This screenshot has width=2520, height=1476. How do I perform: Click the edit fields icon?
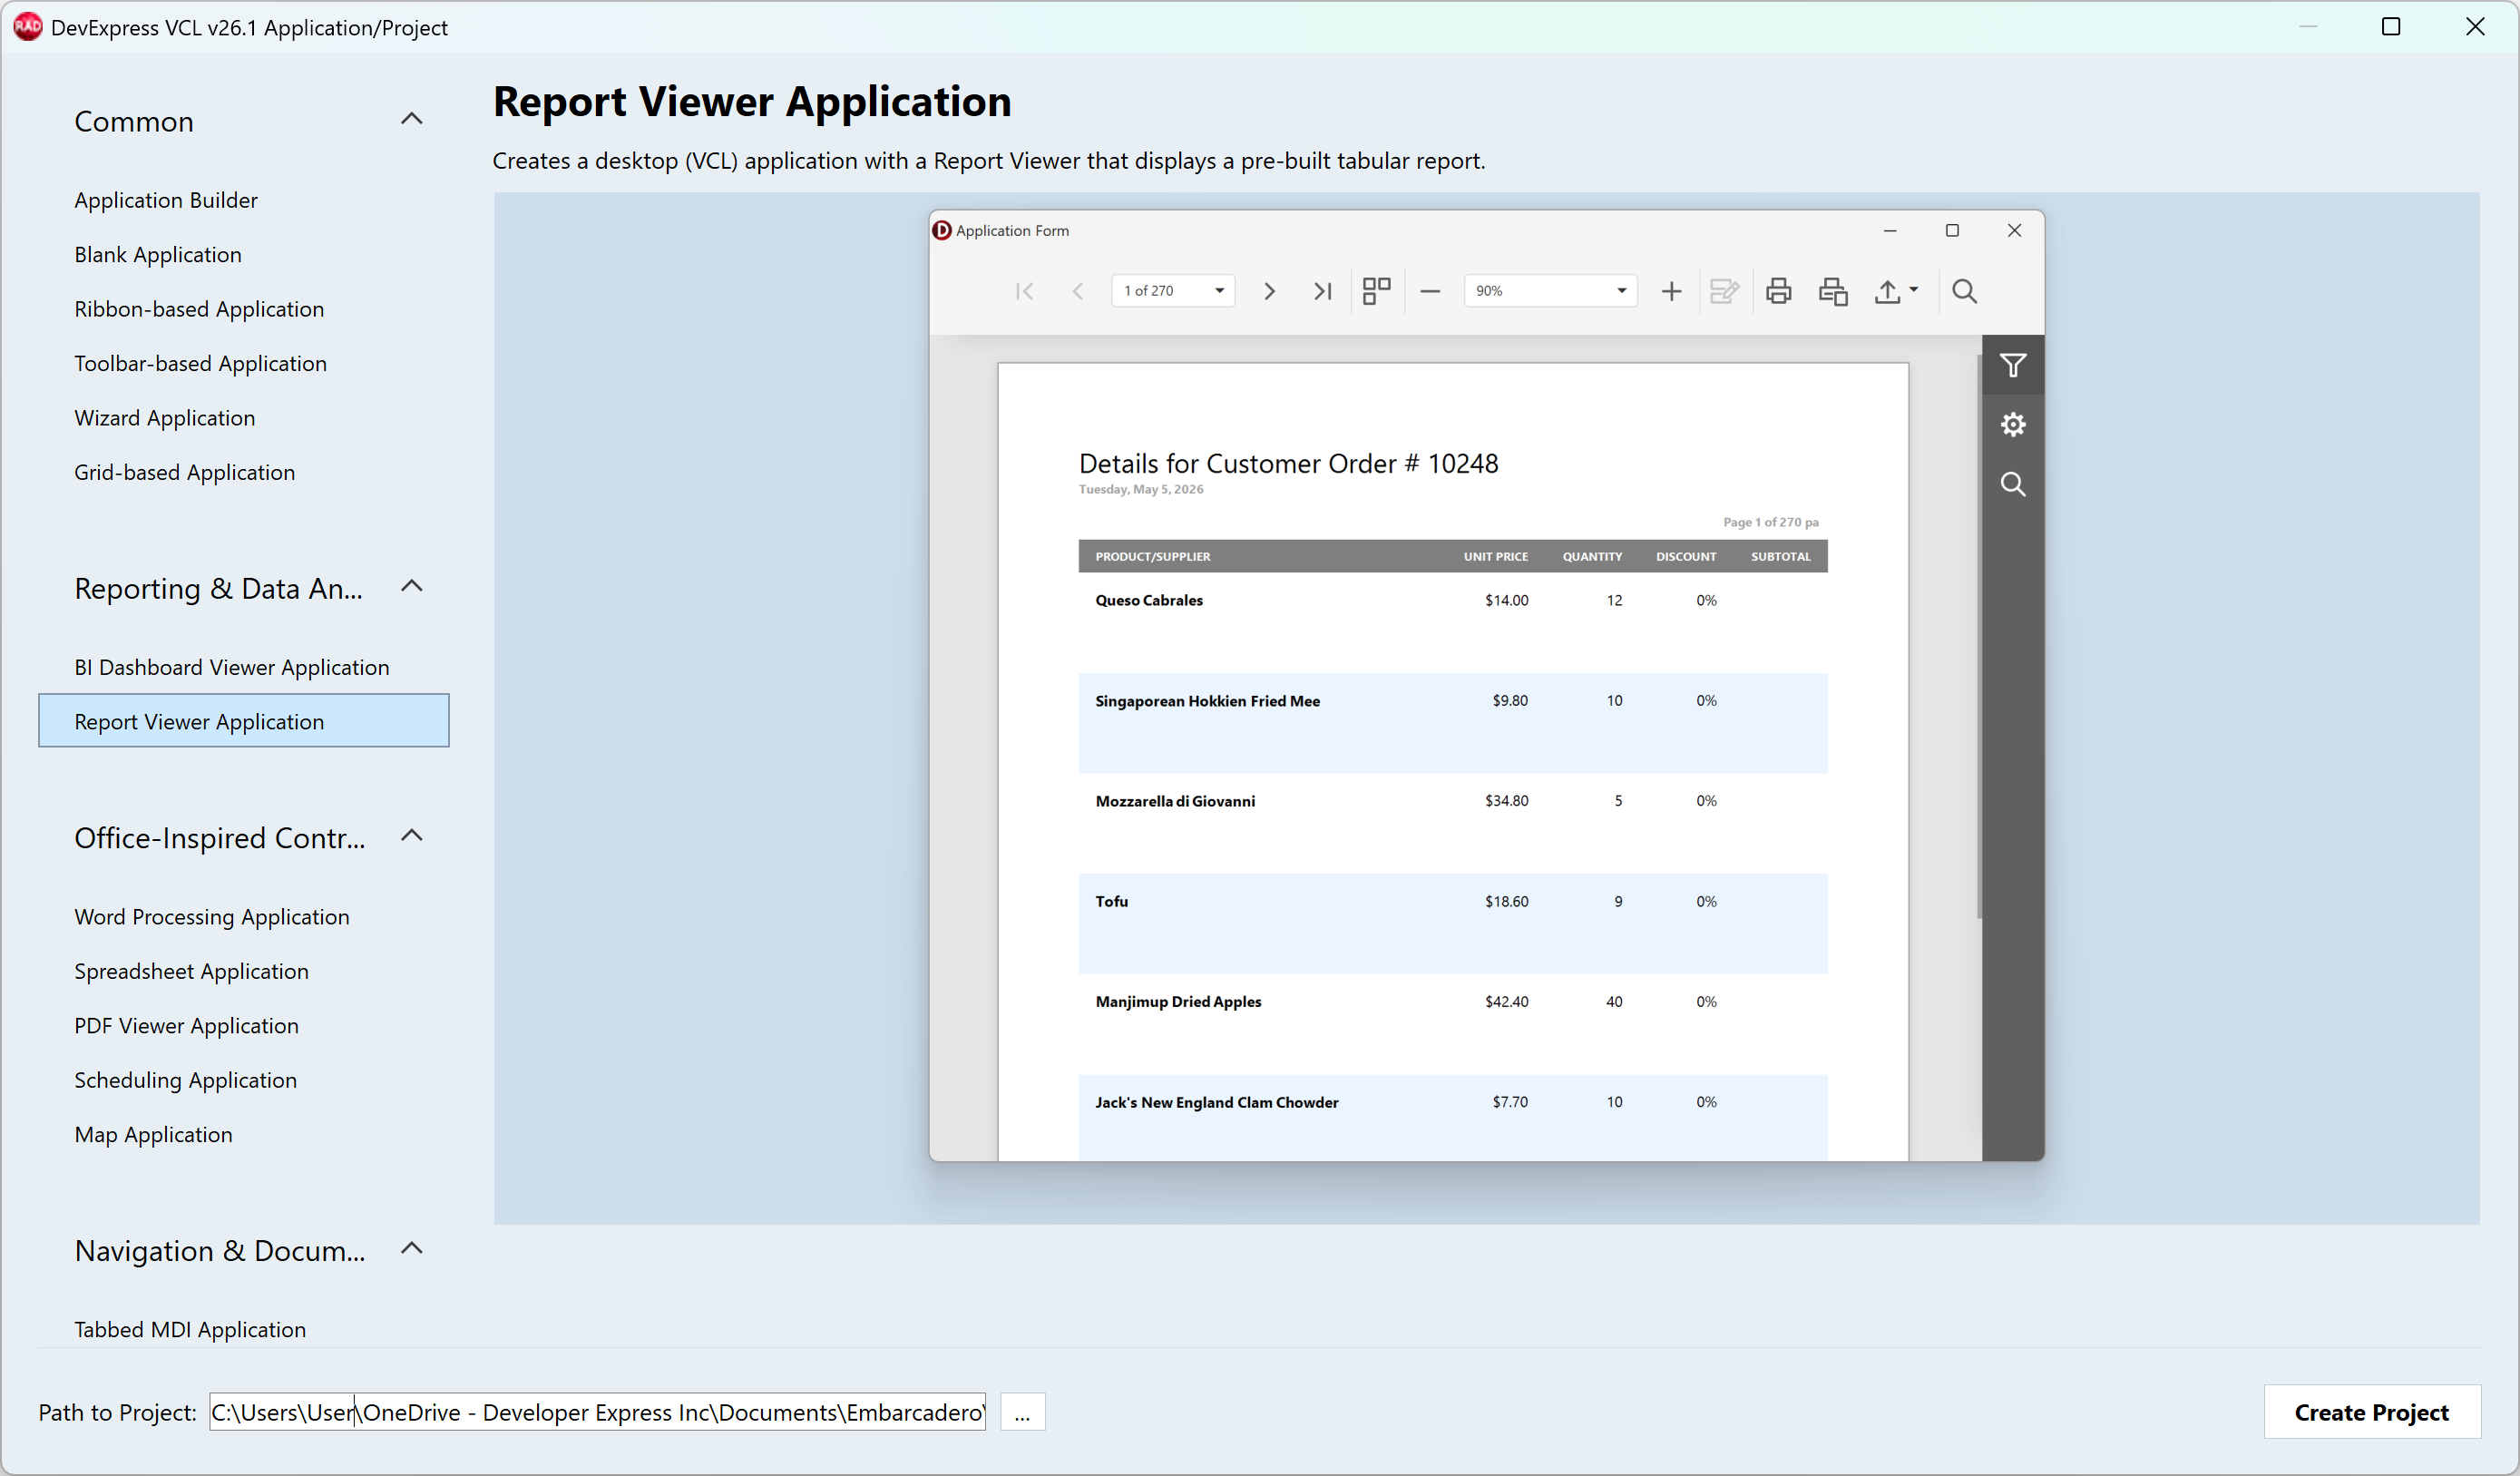(1725, 291)
